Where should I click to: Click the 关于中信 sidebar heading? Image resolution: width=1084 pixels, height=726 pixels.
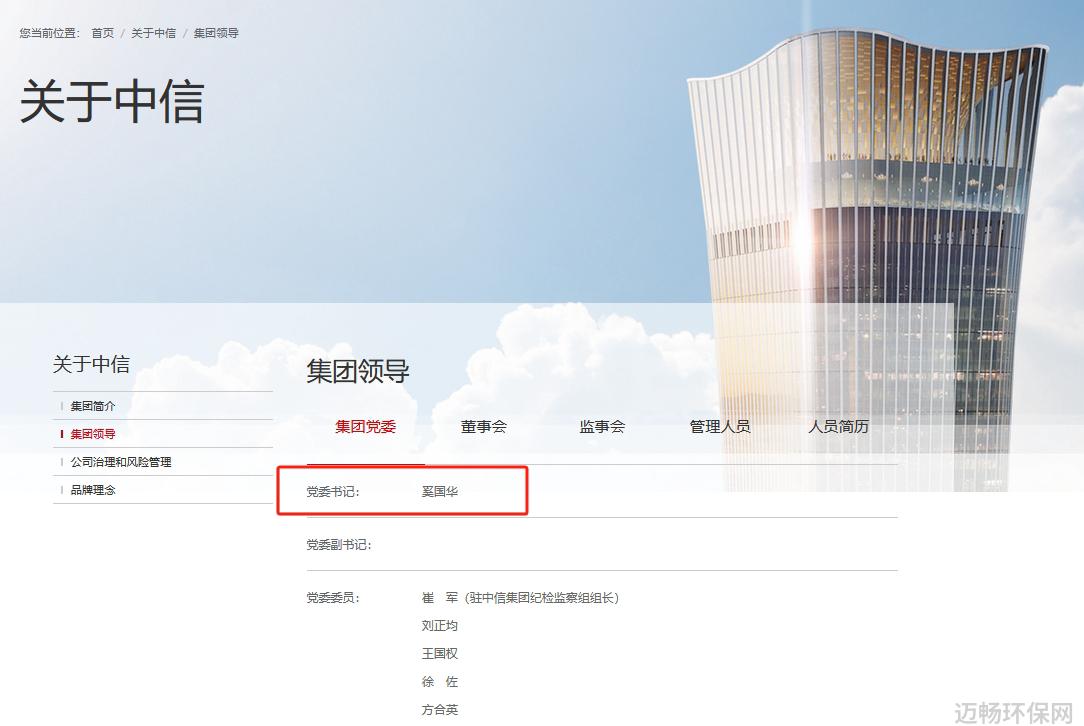coord(91,364)
